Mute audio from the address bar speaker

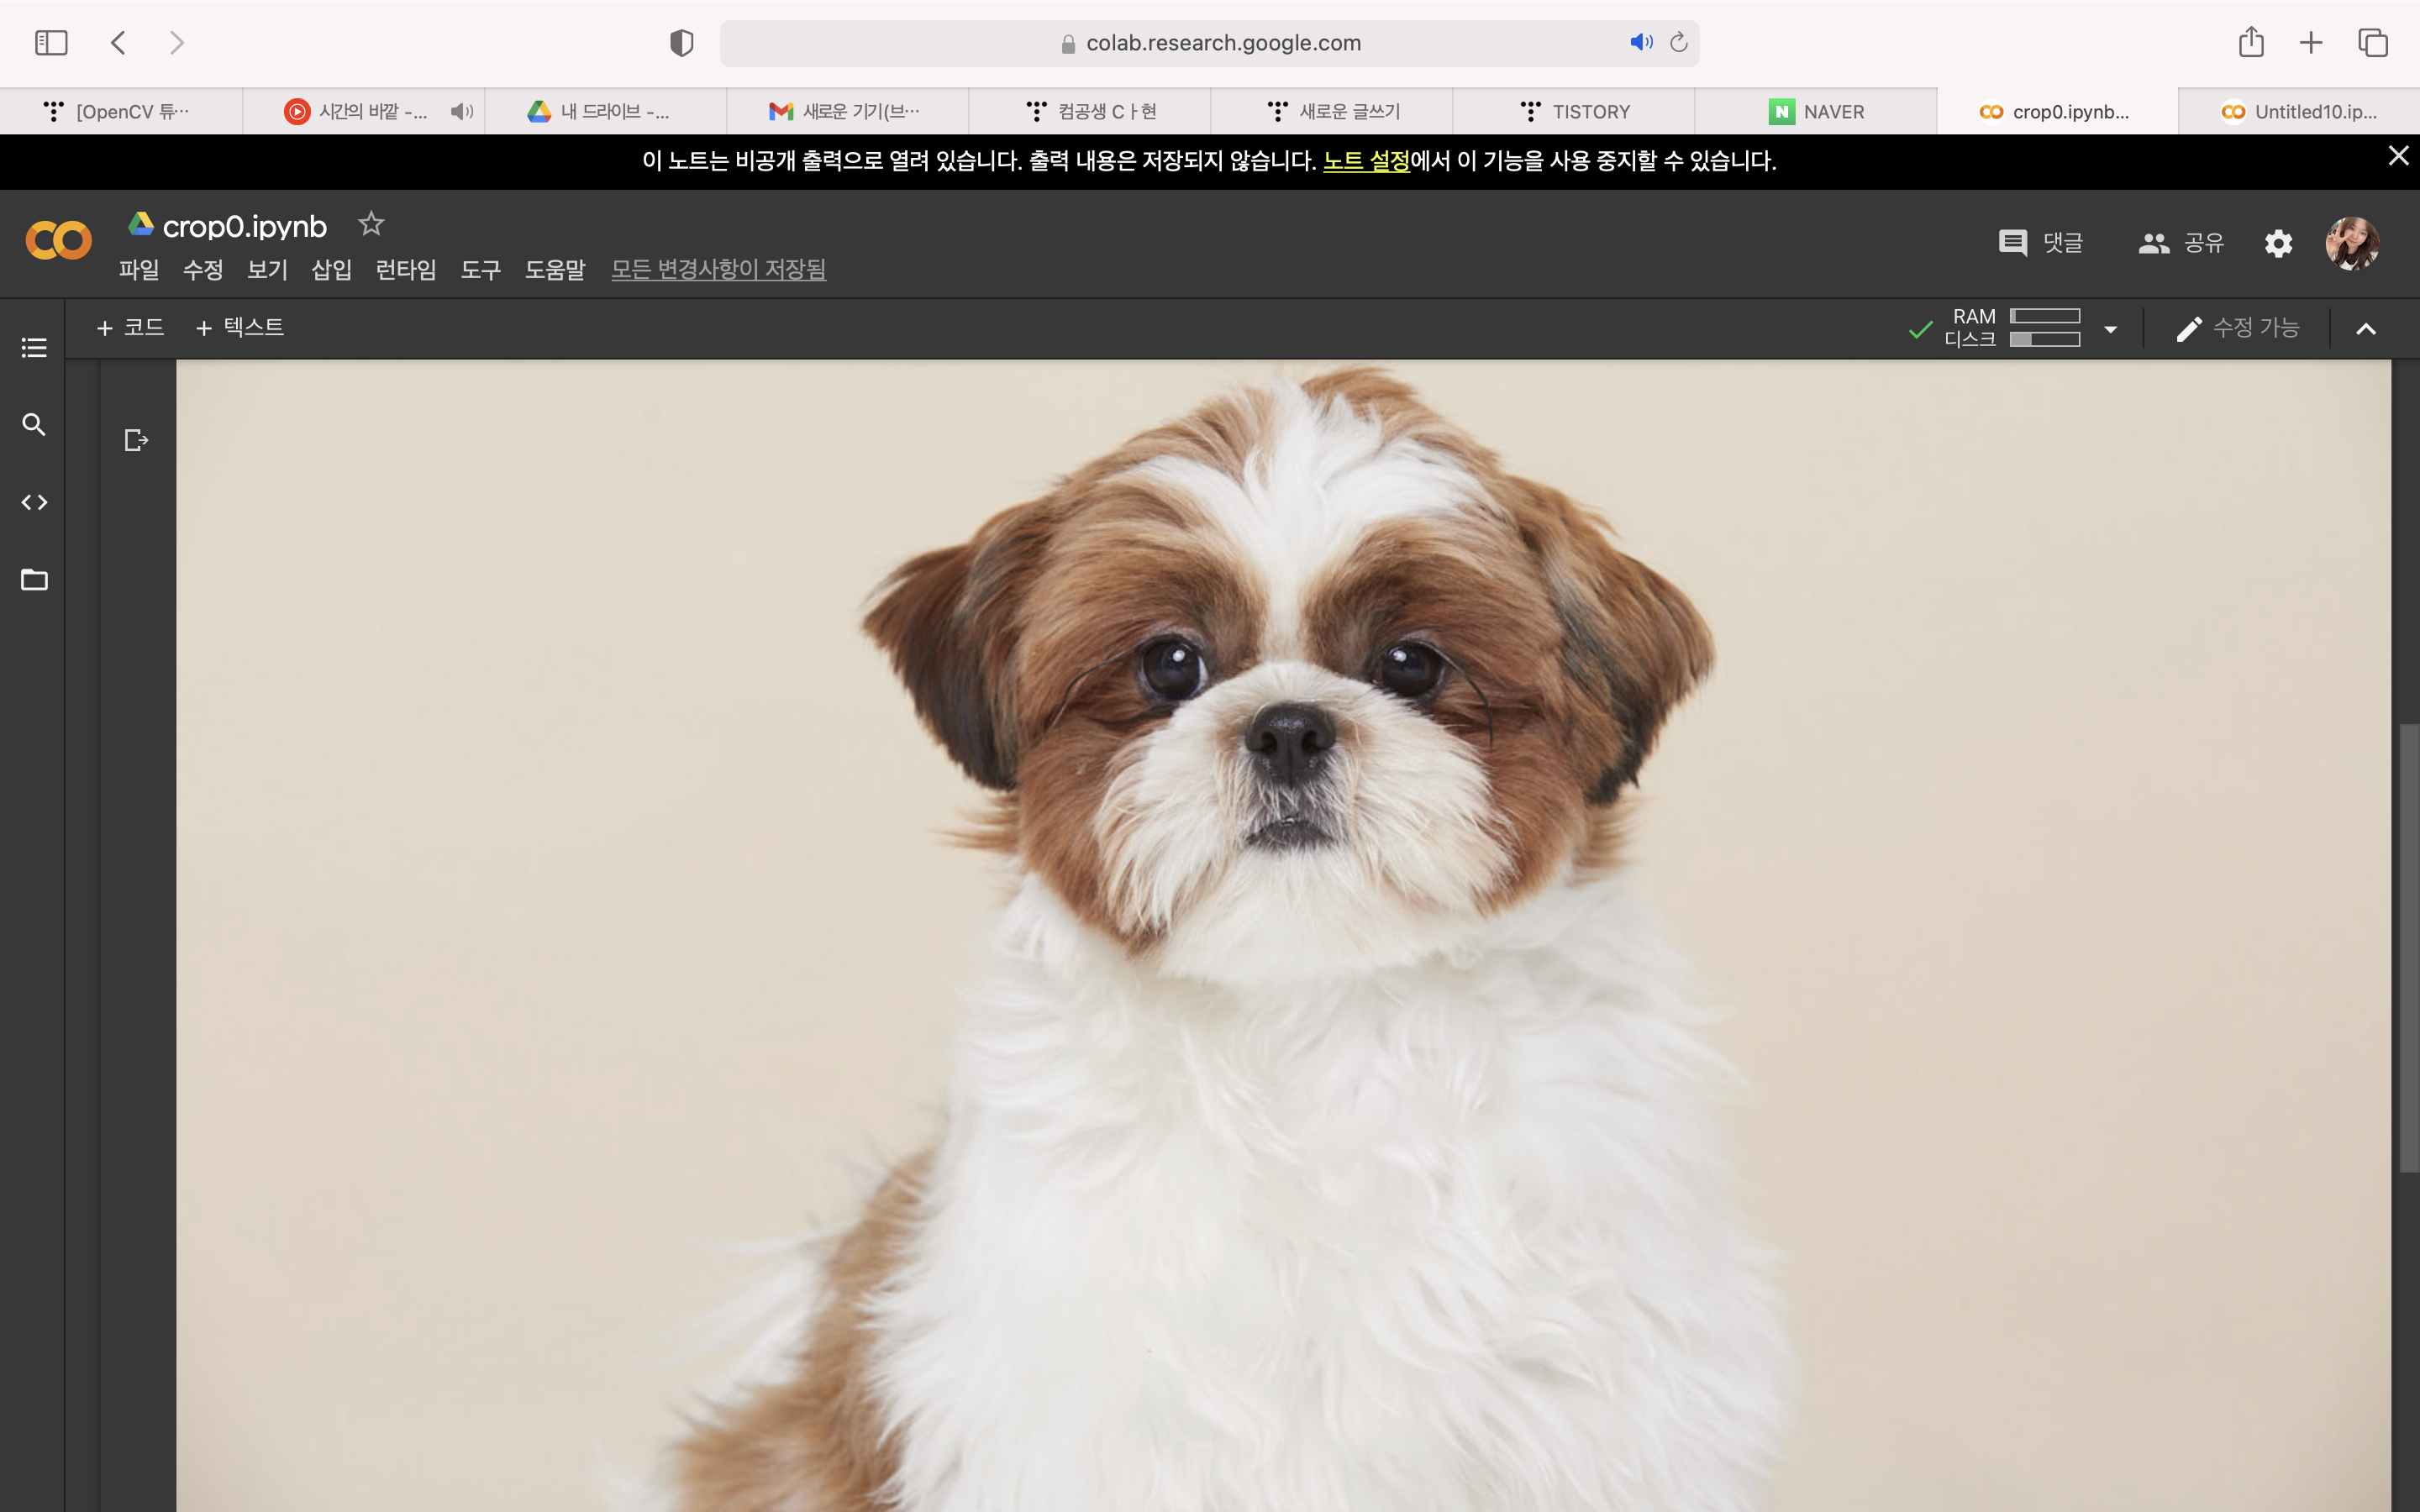(1640, 42)
